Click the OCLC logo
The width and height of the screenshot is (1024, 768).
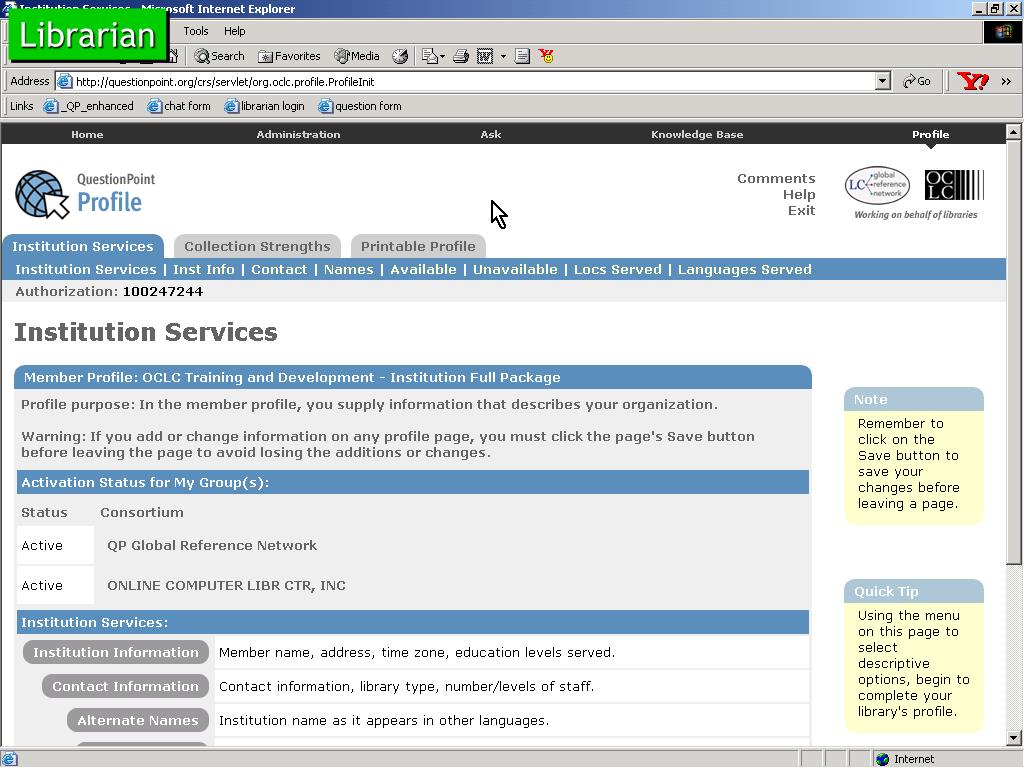click(x=954, y=185)
